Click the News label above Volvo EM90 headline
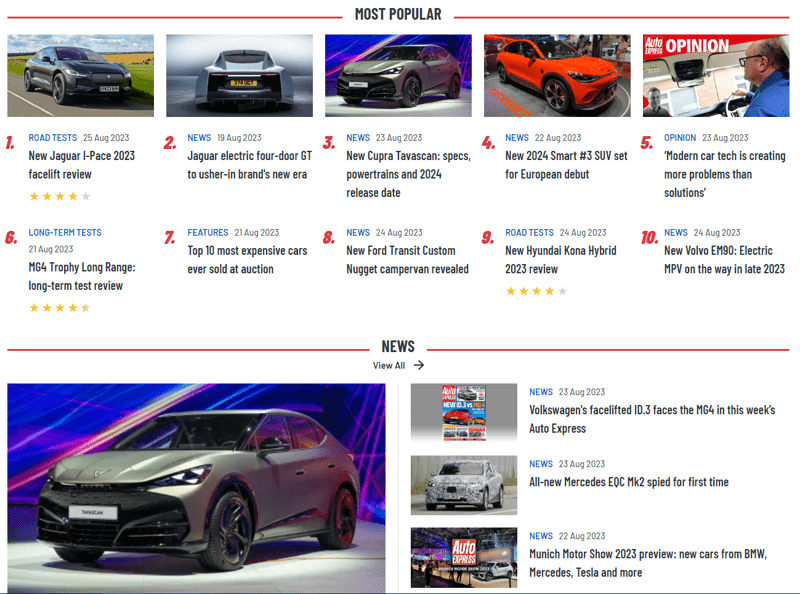Image resolution: width=800 pixels, height=594 pixels. pyautogui.click(x=676, y=232)
